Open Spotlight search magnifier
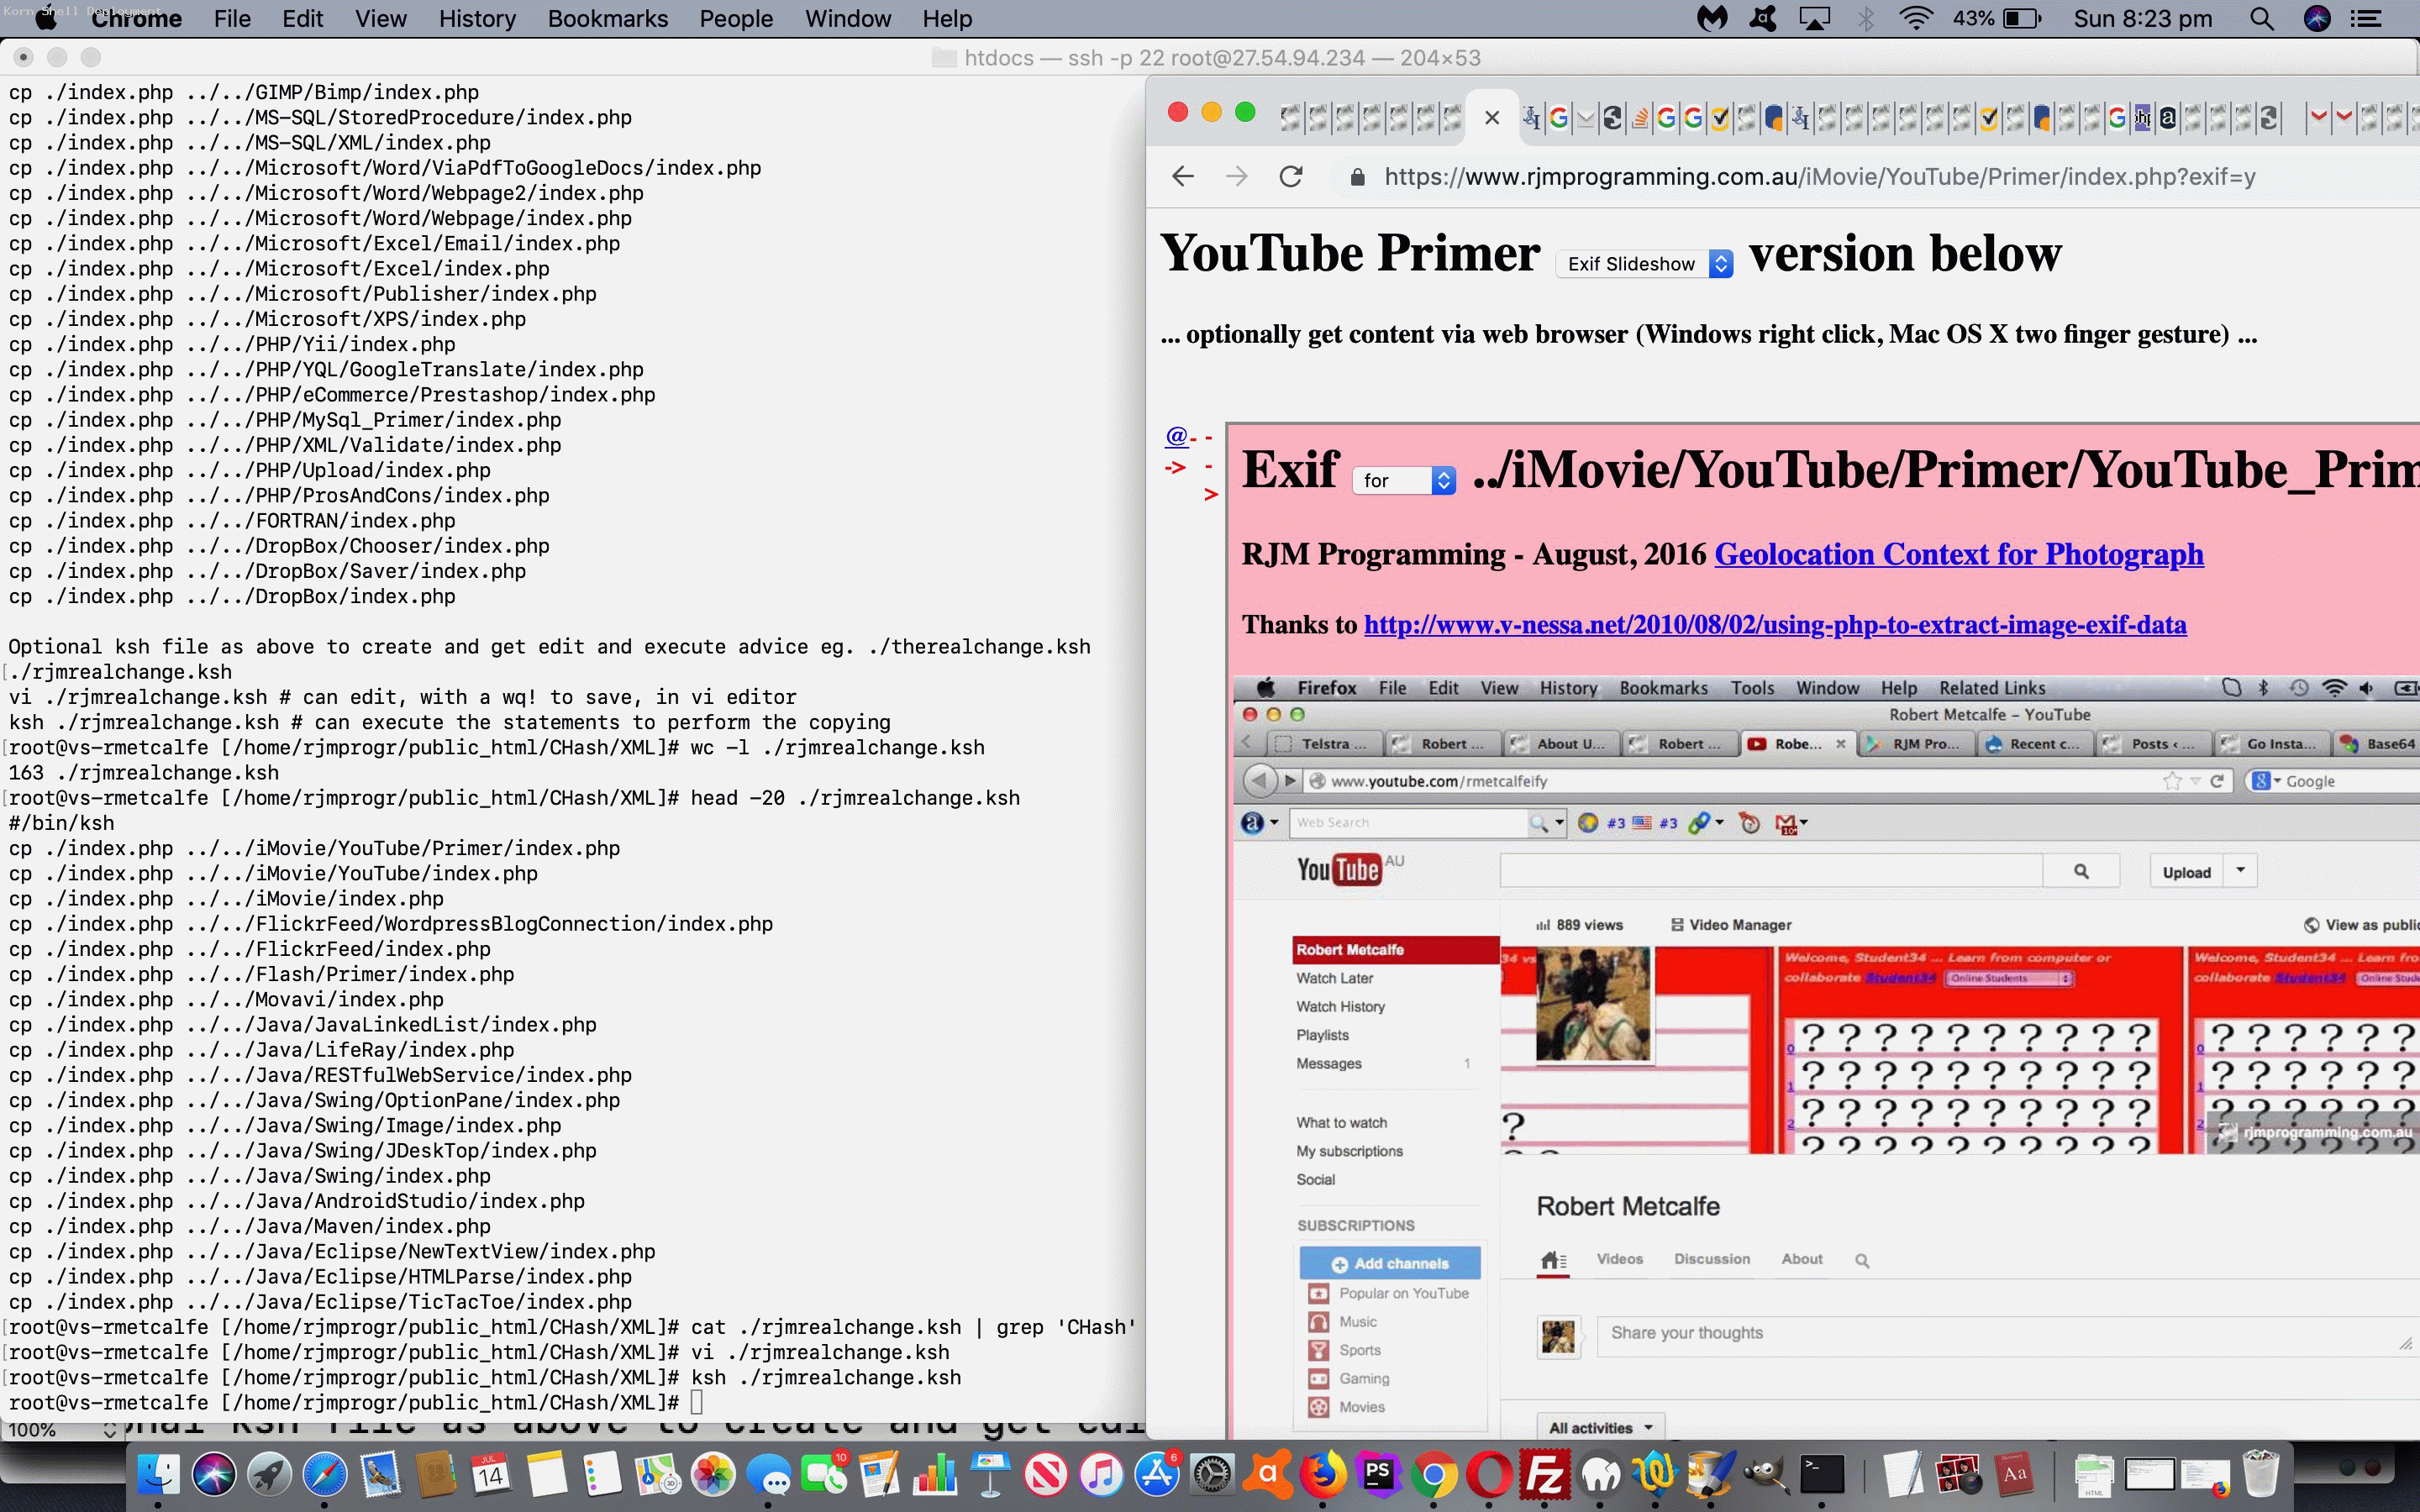 [2262, 19]
